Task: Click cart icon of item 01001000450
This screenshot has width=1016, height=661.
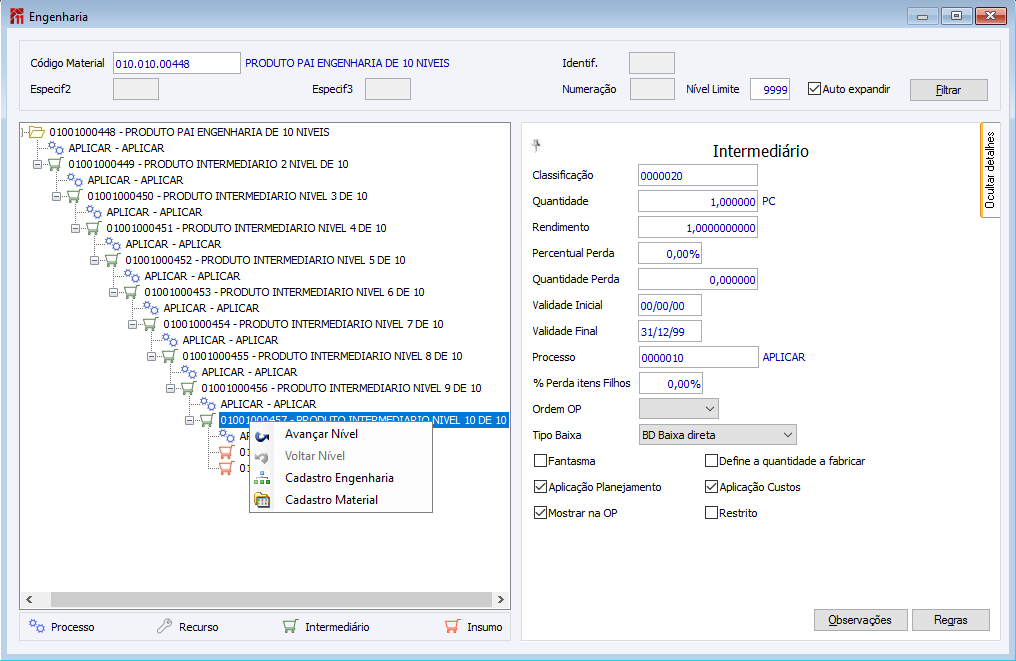Action: [x=75, y=196]
